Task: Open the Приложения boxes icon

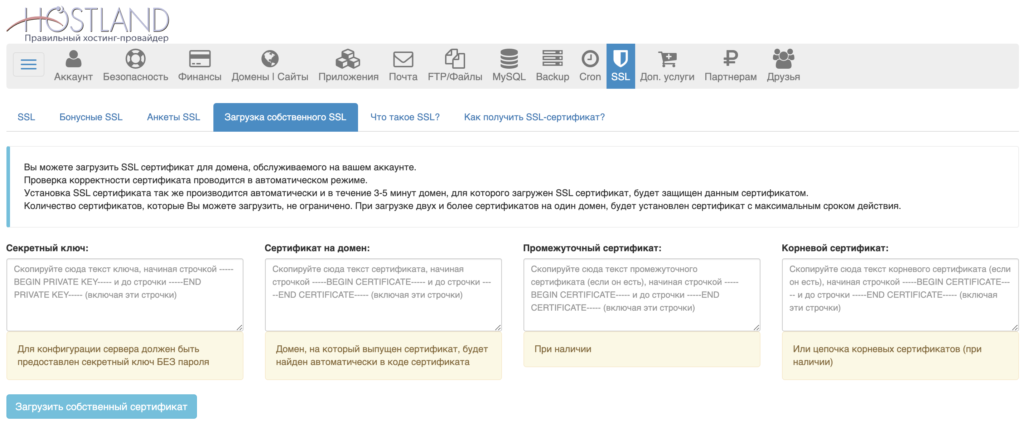Action: pyautogui.click(x=348, y=59)
